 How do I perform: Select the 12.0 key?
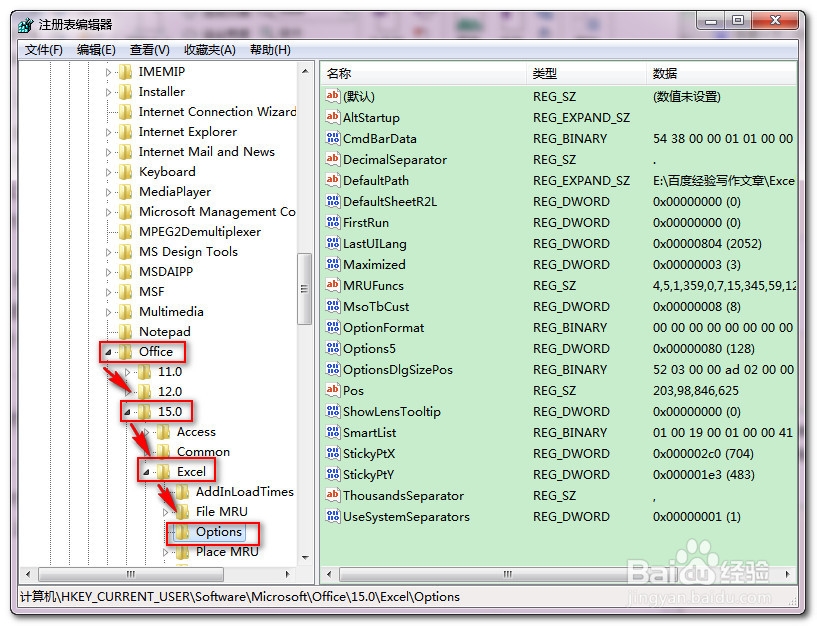tap(170, 391)
